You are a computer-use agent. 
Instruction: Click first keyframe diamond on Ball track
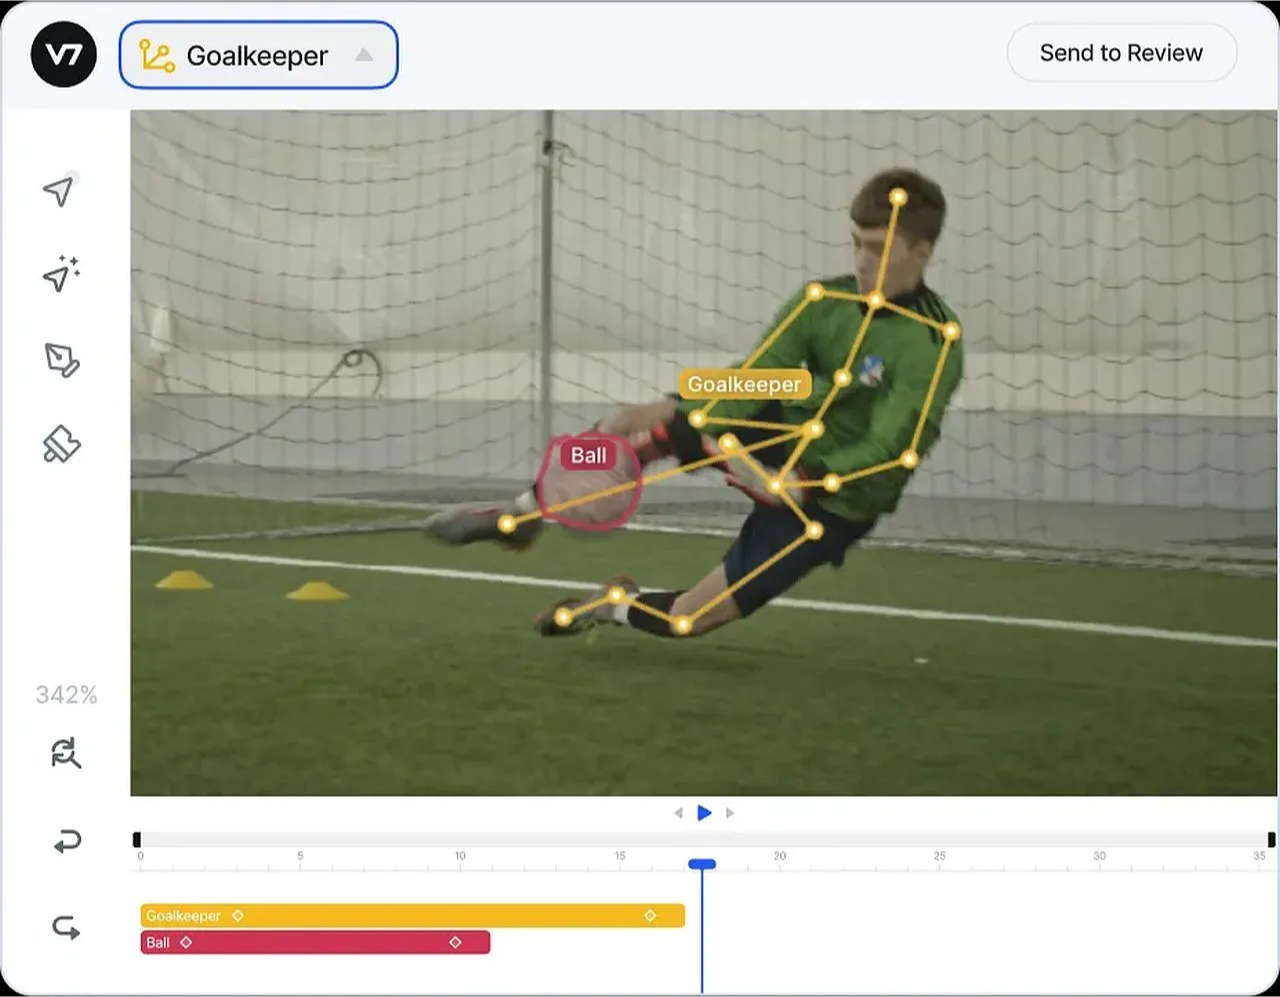(186, 942)
